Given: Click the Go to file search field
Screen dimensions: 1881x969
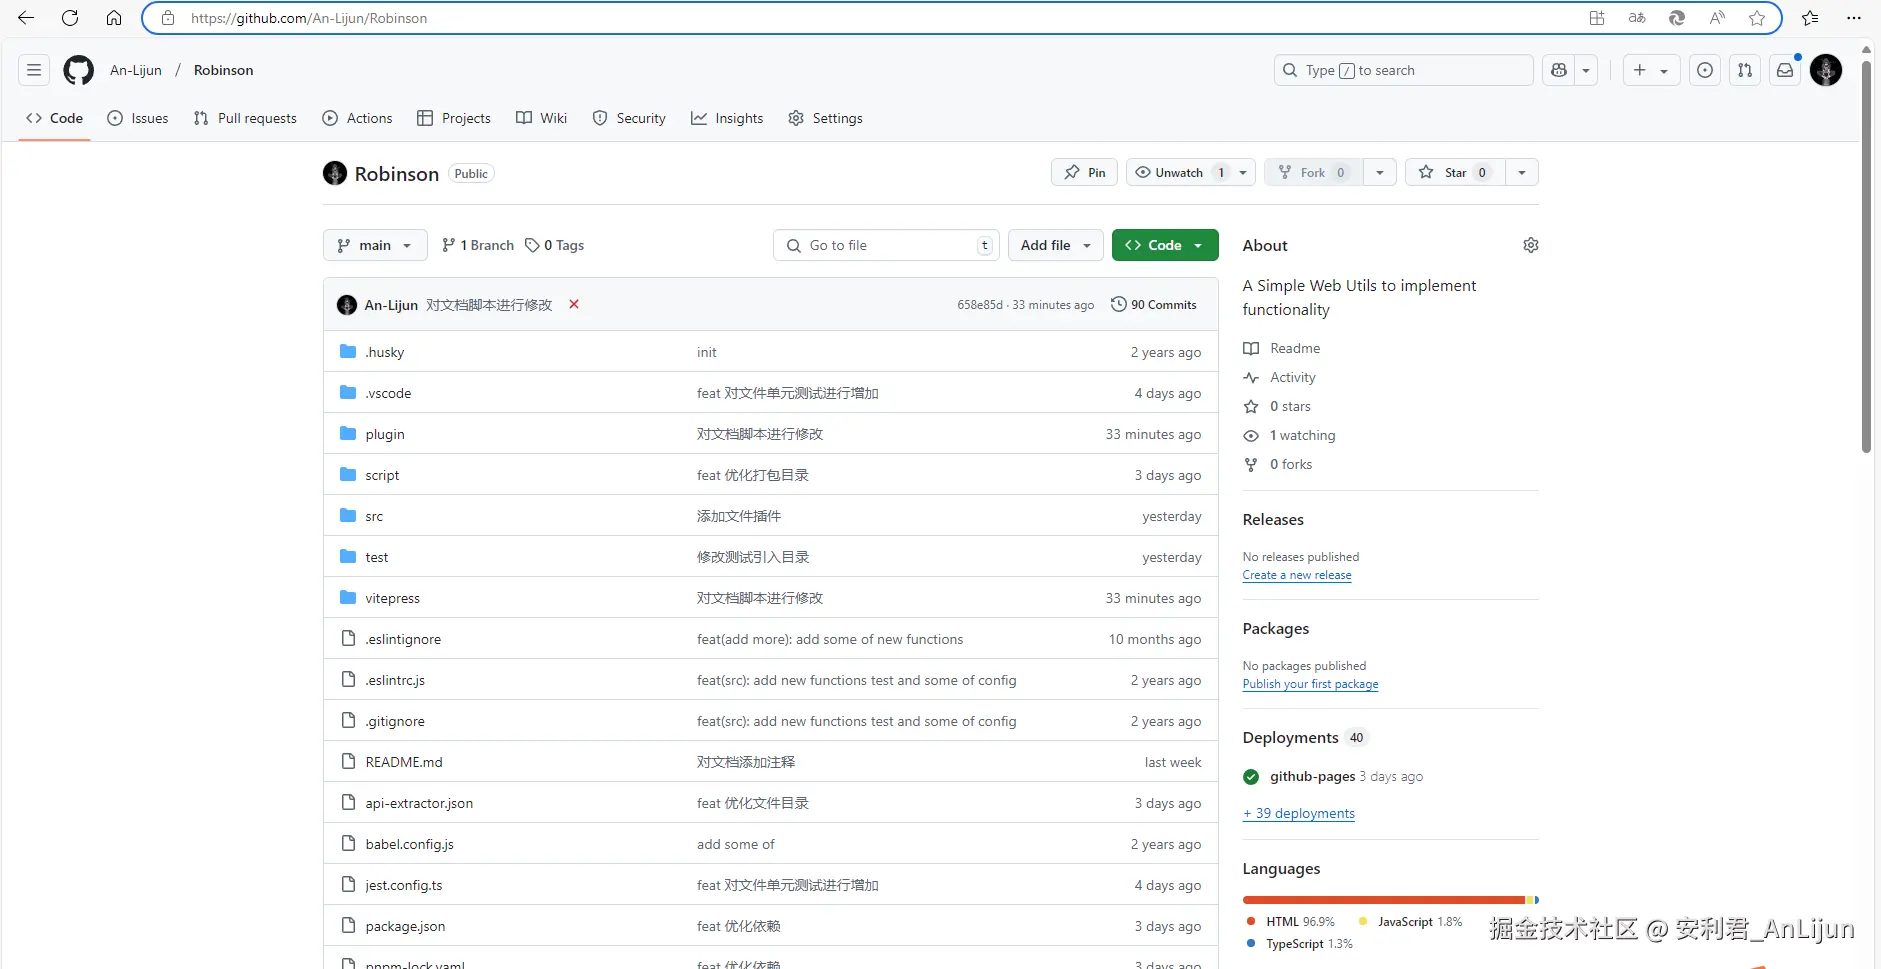Looking at the screenshot, I should pyautogui.click(x=886, y=245).
